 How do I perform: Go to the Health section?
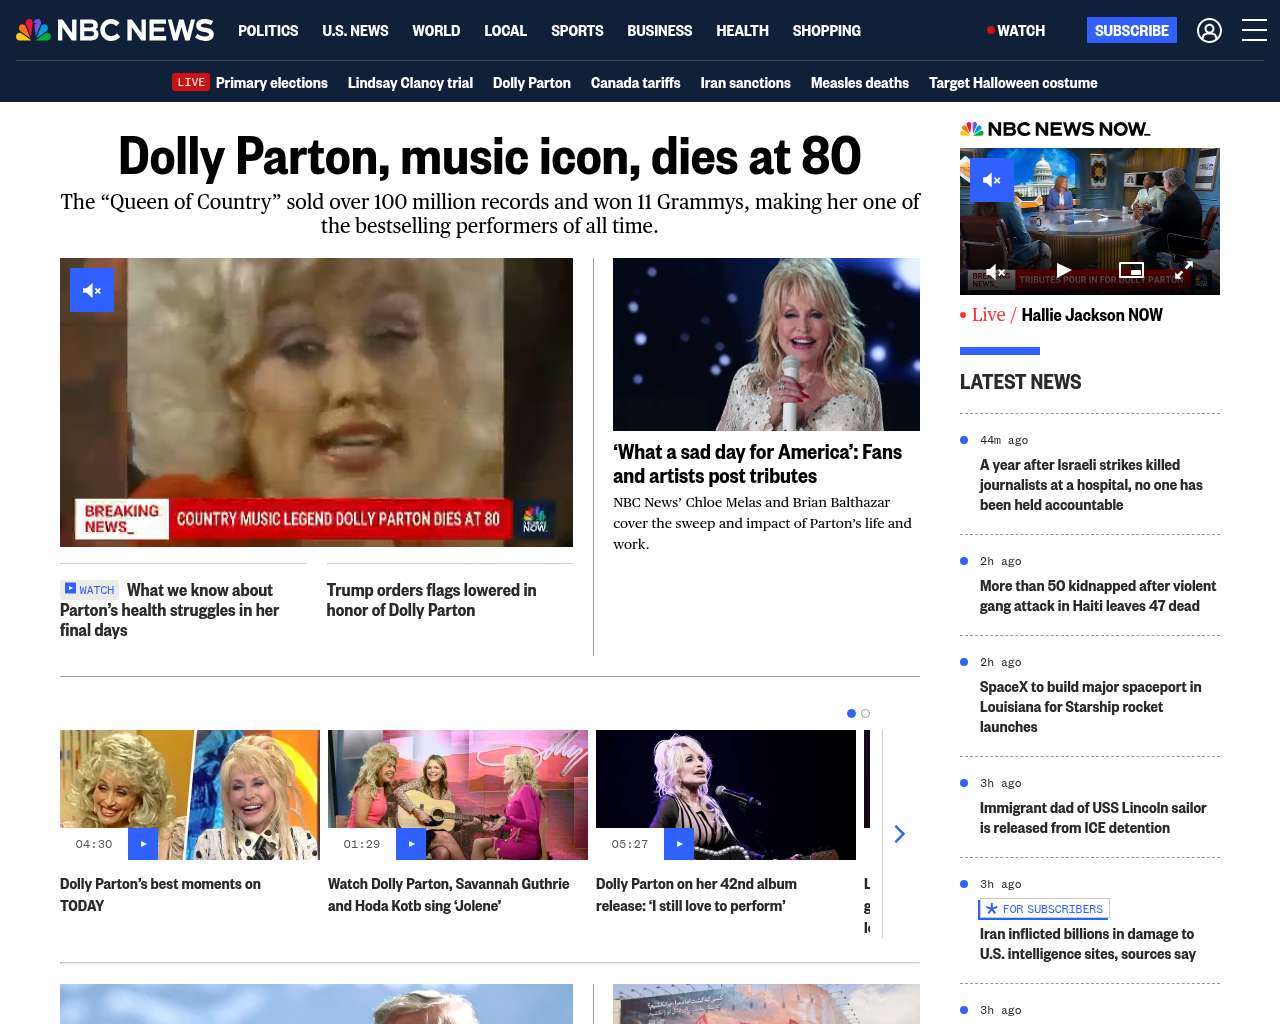(x=742, y=31)
